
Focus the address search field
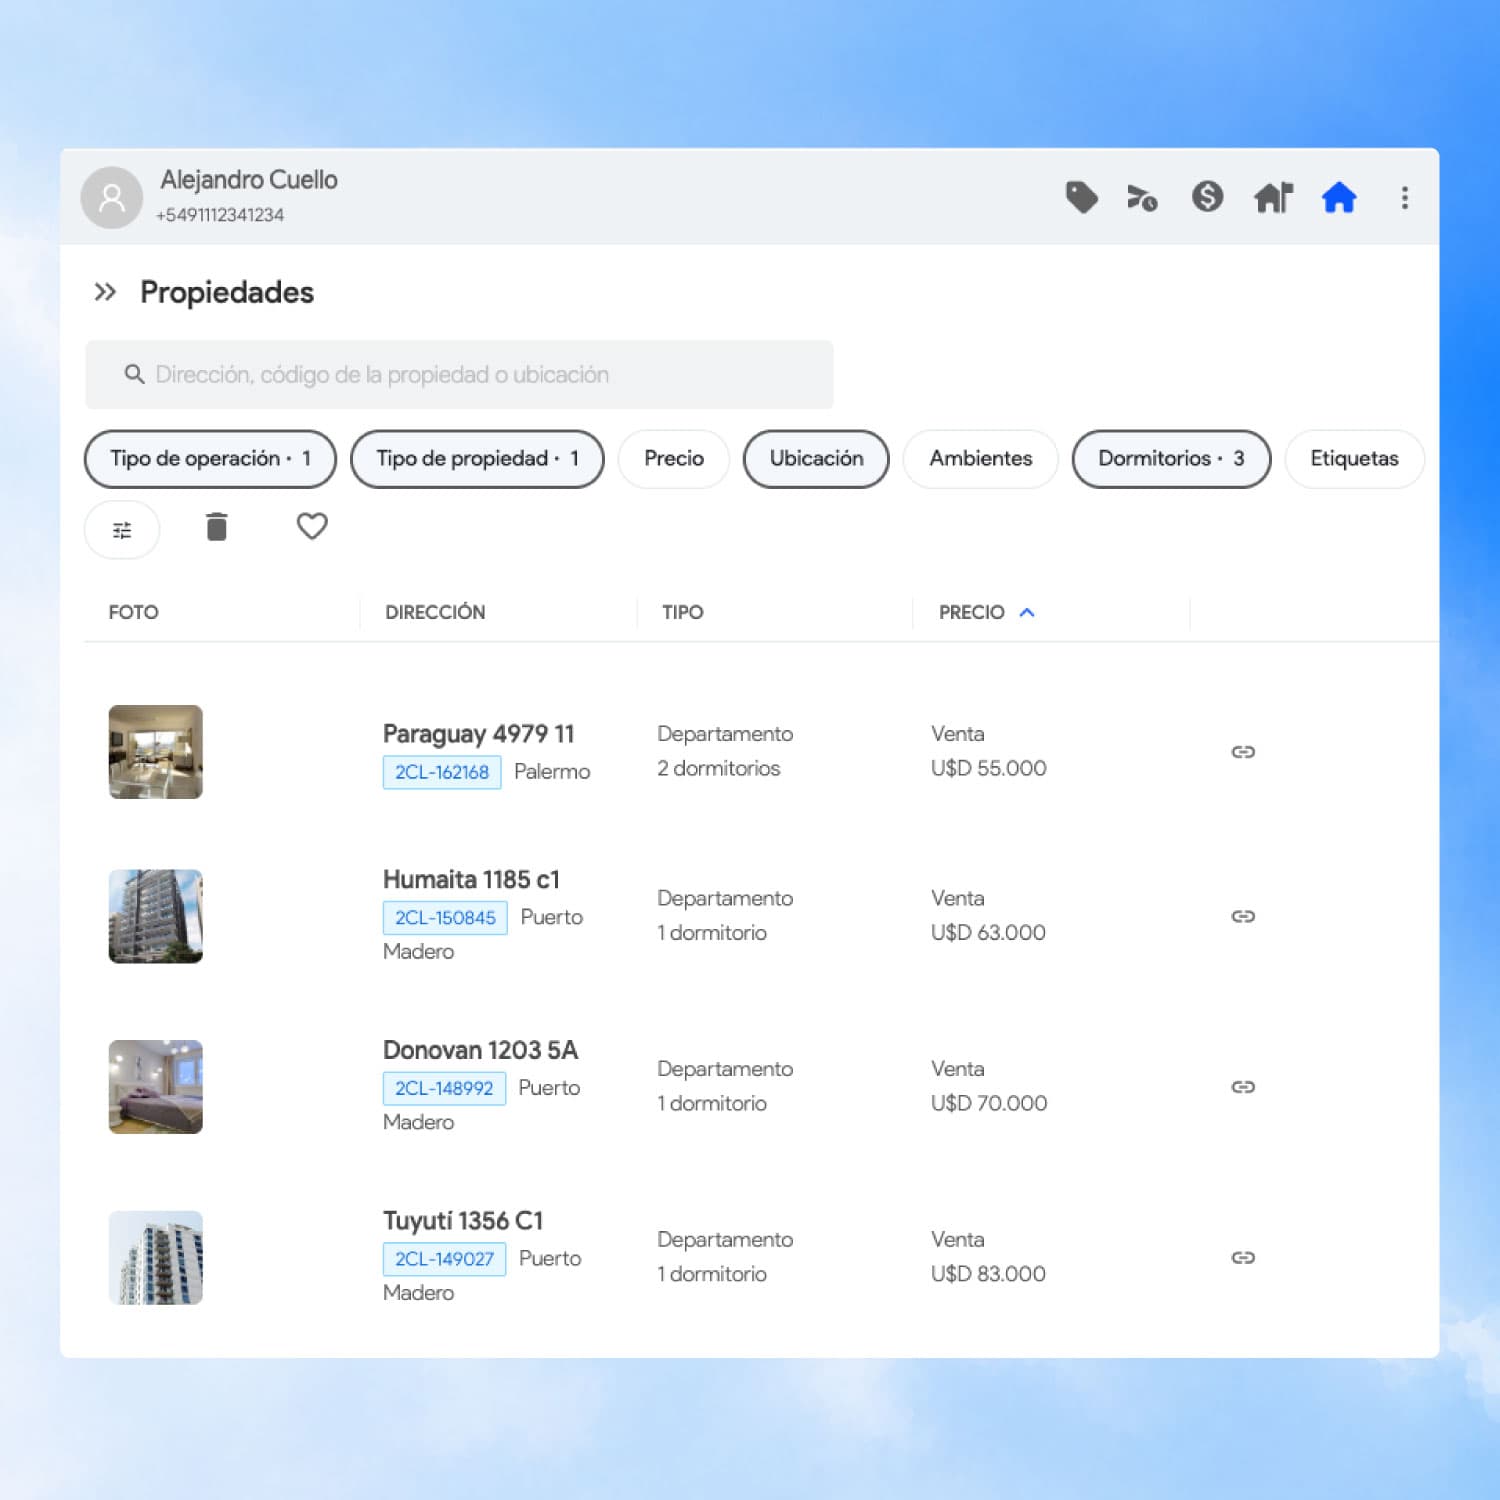[459, 375]
